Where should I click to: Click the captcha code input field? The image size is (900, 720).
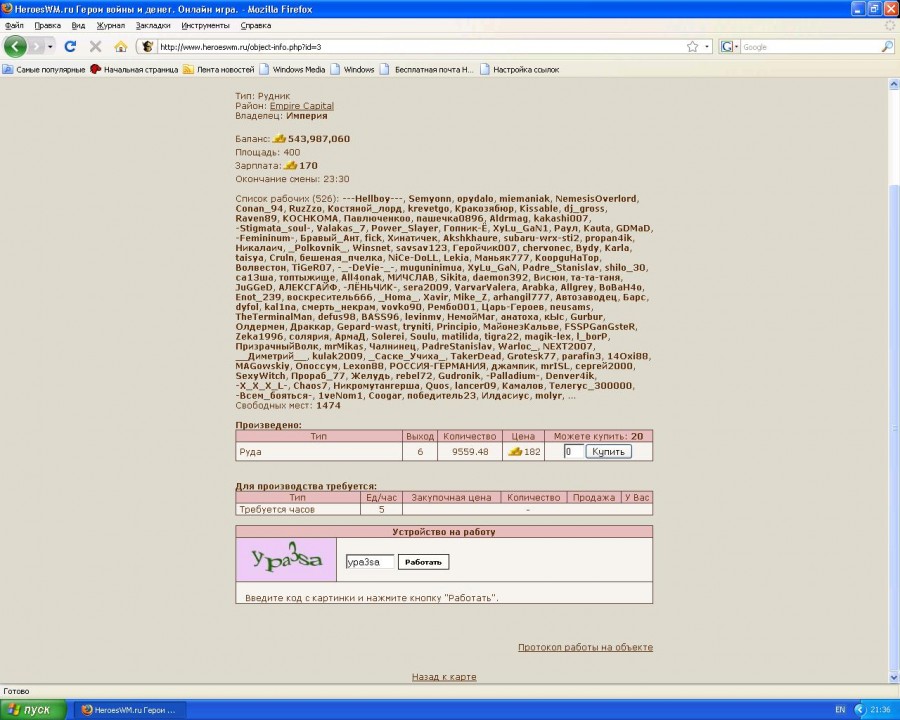[369, 562]
